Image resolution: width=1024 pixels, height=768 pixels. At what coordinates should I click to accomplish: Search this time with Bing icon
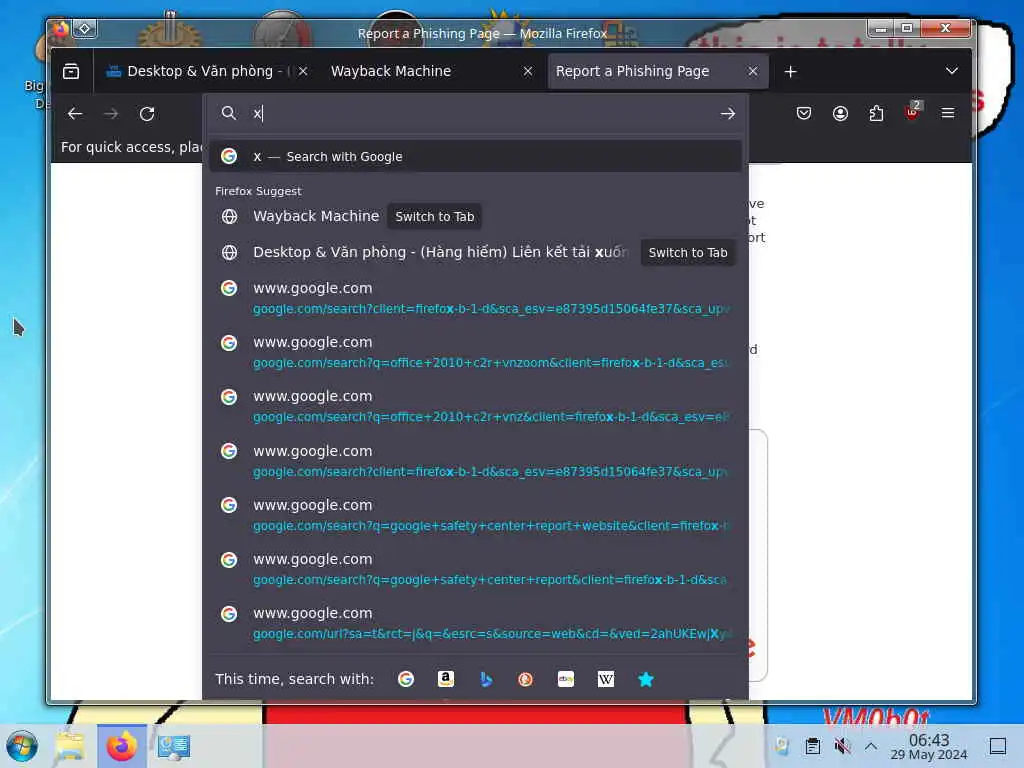click(x=485, y=679)
